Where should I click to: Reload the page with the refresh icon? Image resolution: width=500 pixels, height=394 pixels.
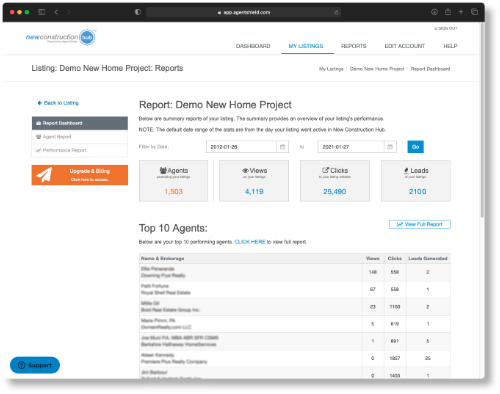pos(336,12)
